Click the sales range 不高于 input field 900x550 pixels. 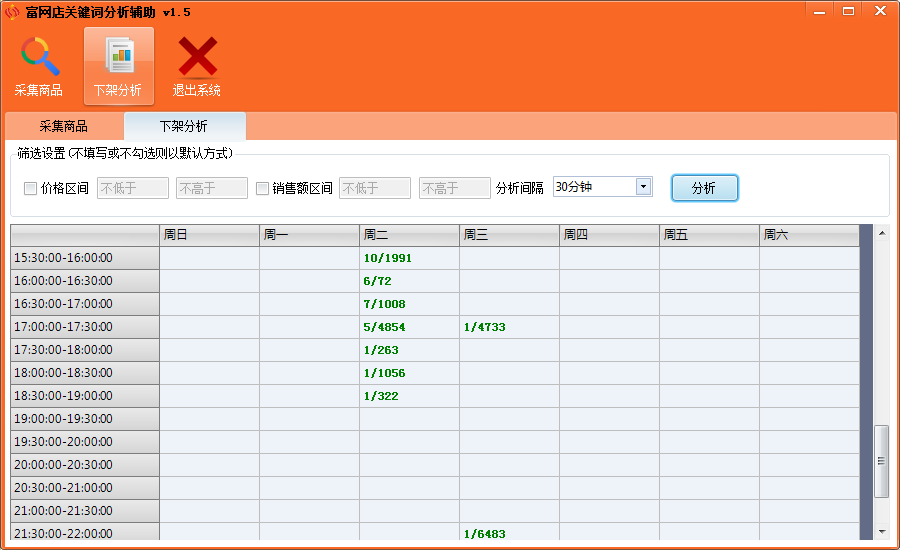click(454, 188)
